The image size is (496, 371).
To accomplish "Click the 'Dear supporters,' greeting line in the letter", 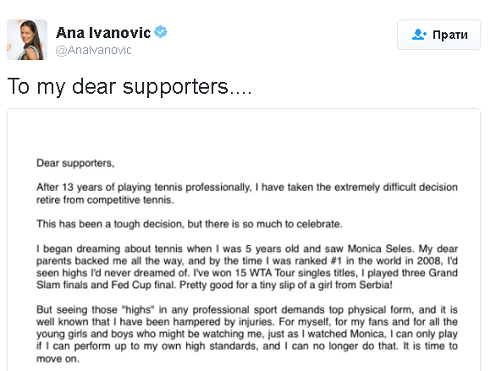I will tap(75, 163).
